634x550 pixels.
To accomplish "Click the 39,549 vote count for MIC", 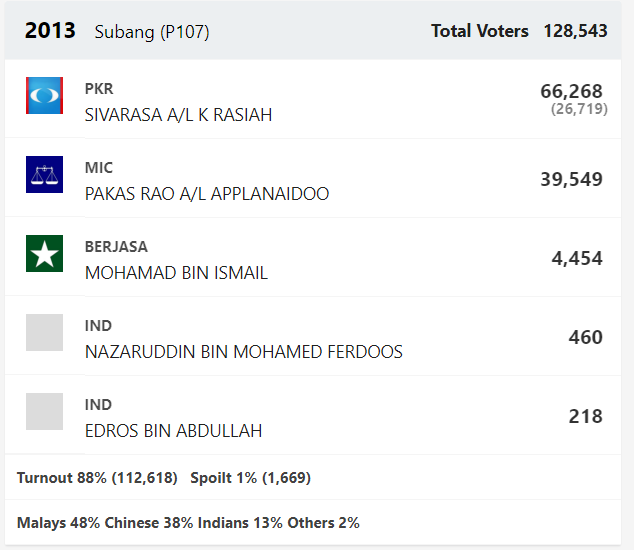I will point(571,179).
